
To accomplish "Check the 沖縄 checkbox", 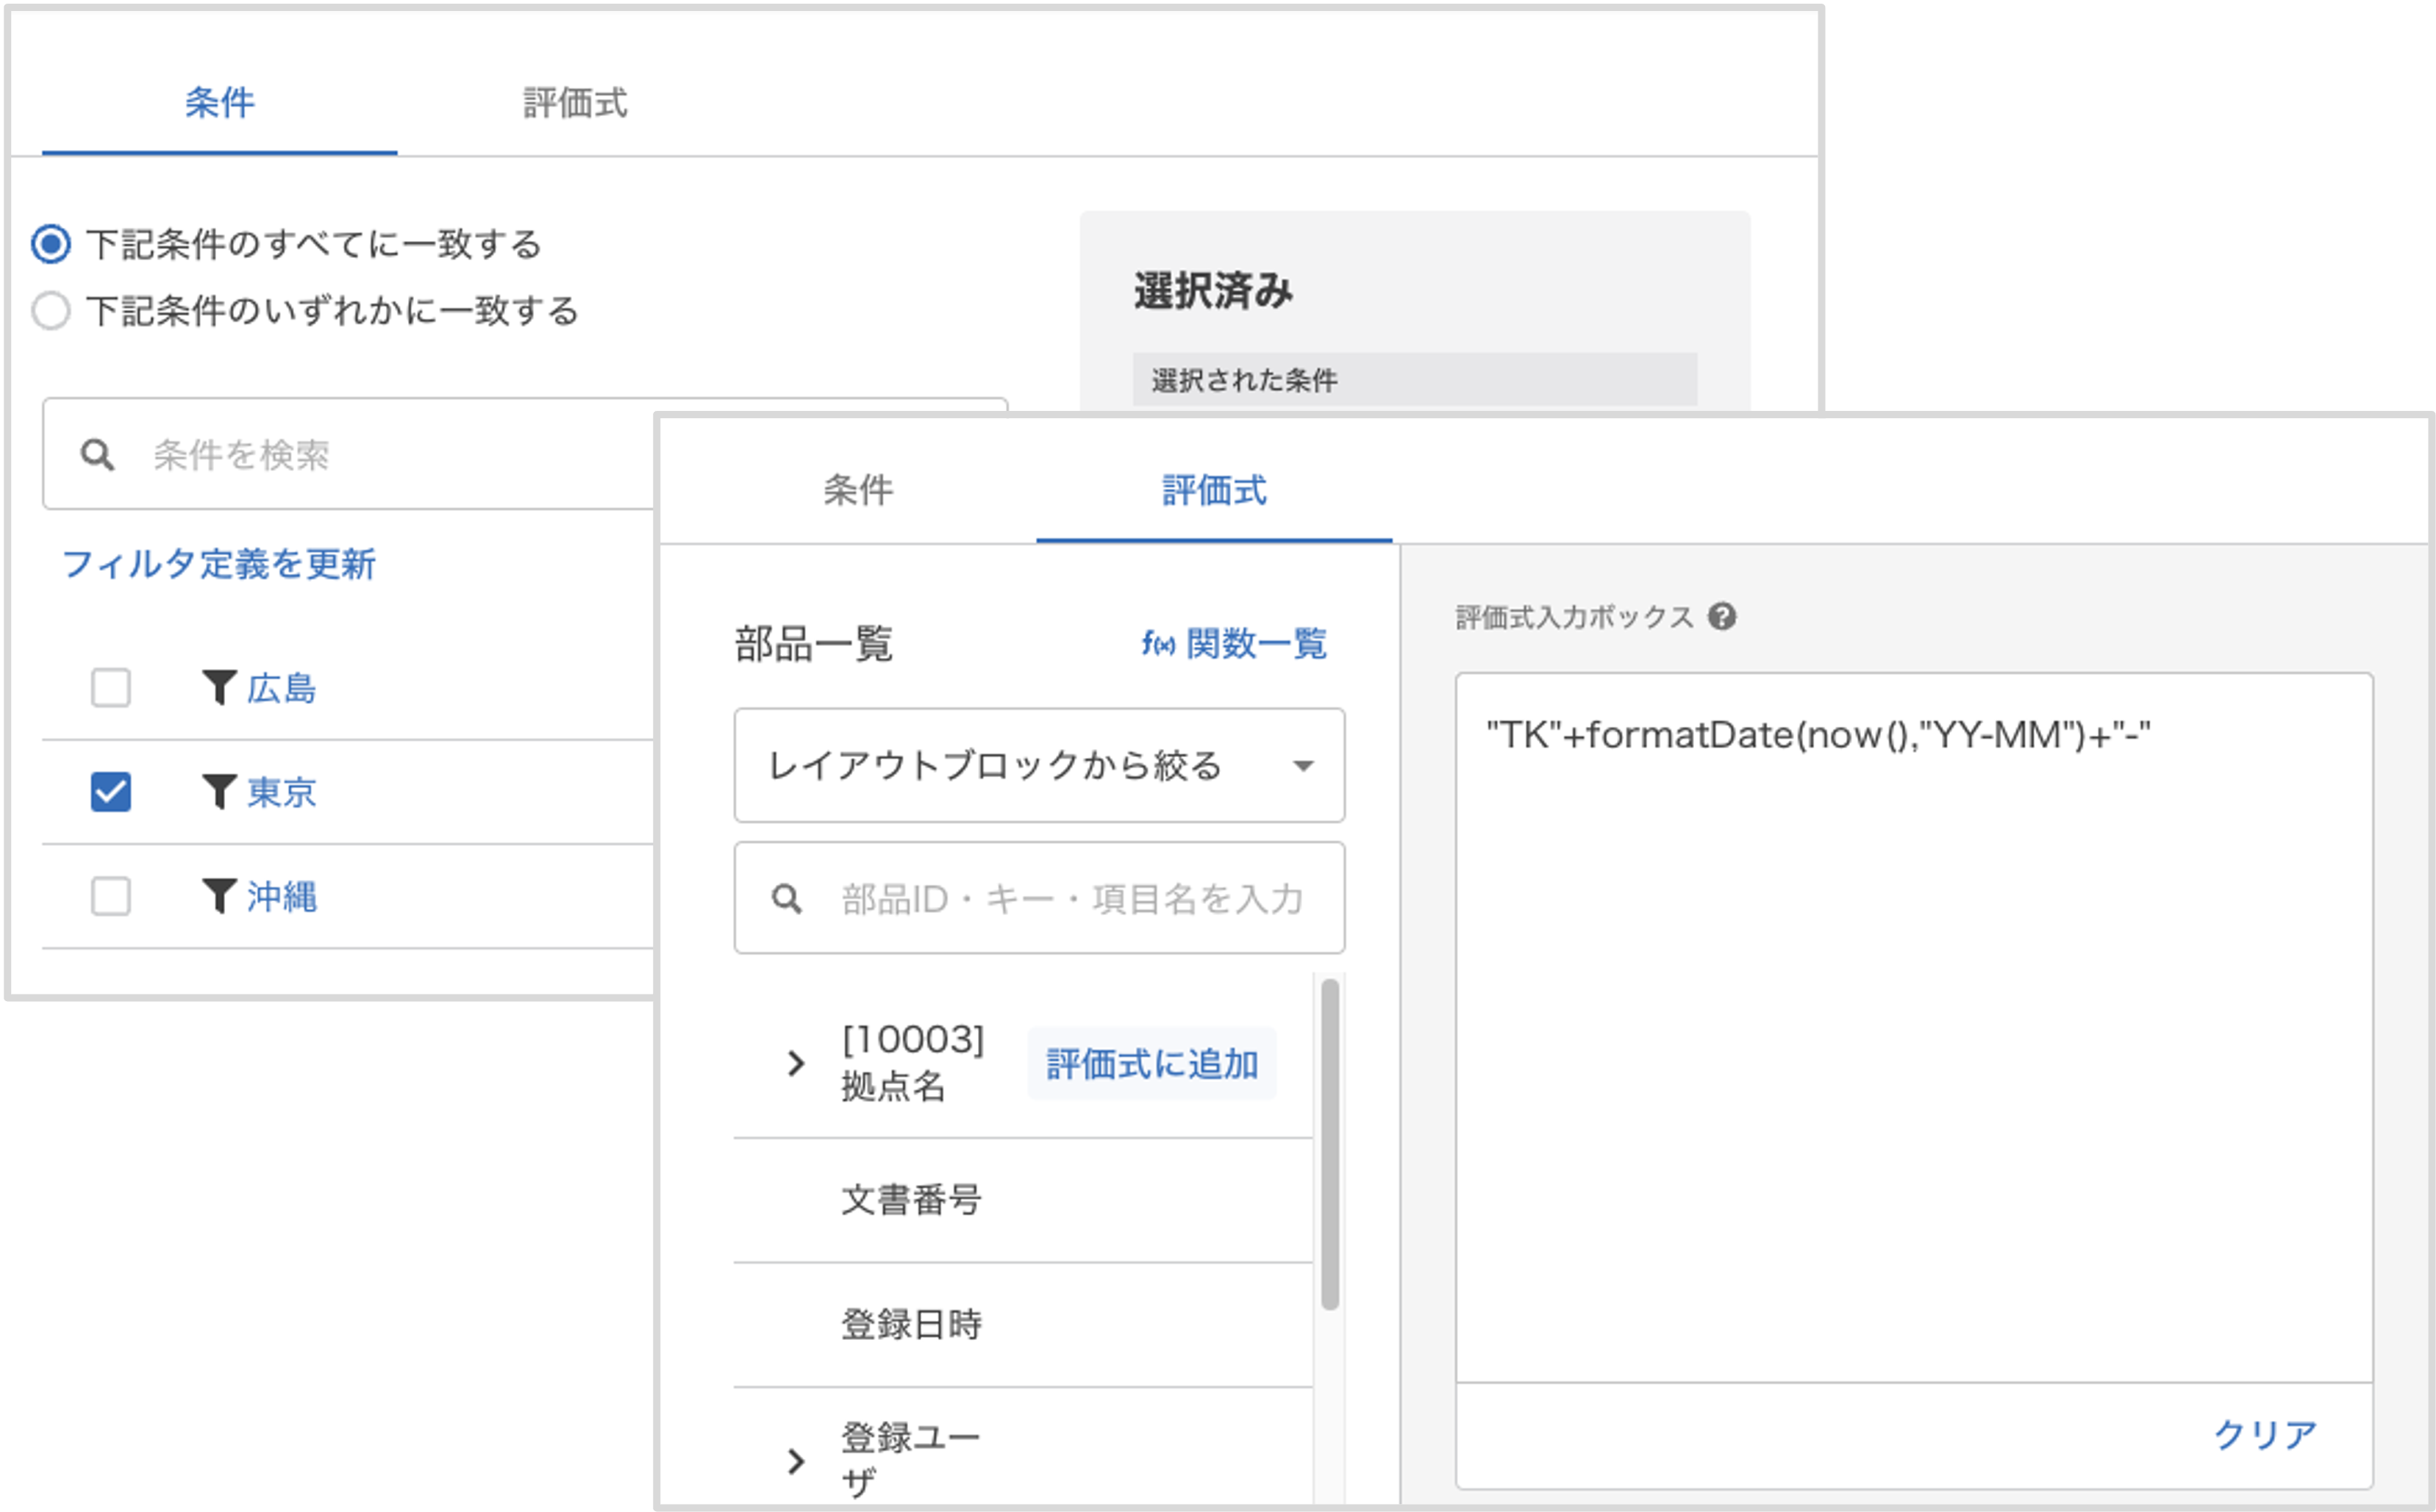I will click(111, 896).
